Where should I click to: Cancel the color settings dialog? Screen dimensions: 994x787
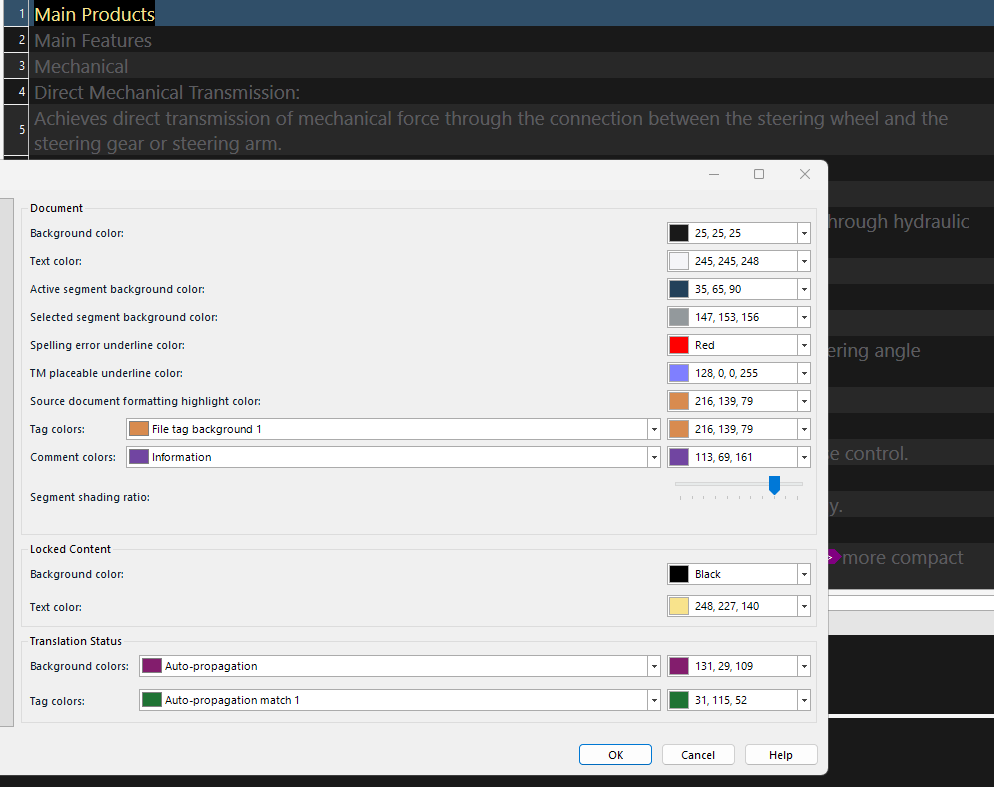(x=698, y=755)
